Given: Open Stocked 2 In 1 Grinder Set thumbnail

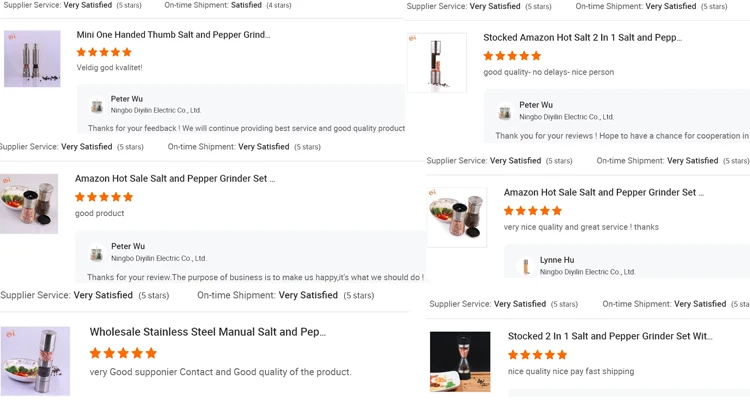Looking at the screenshot, I should 460,361.
